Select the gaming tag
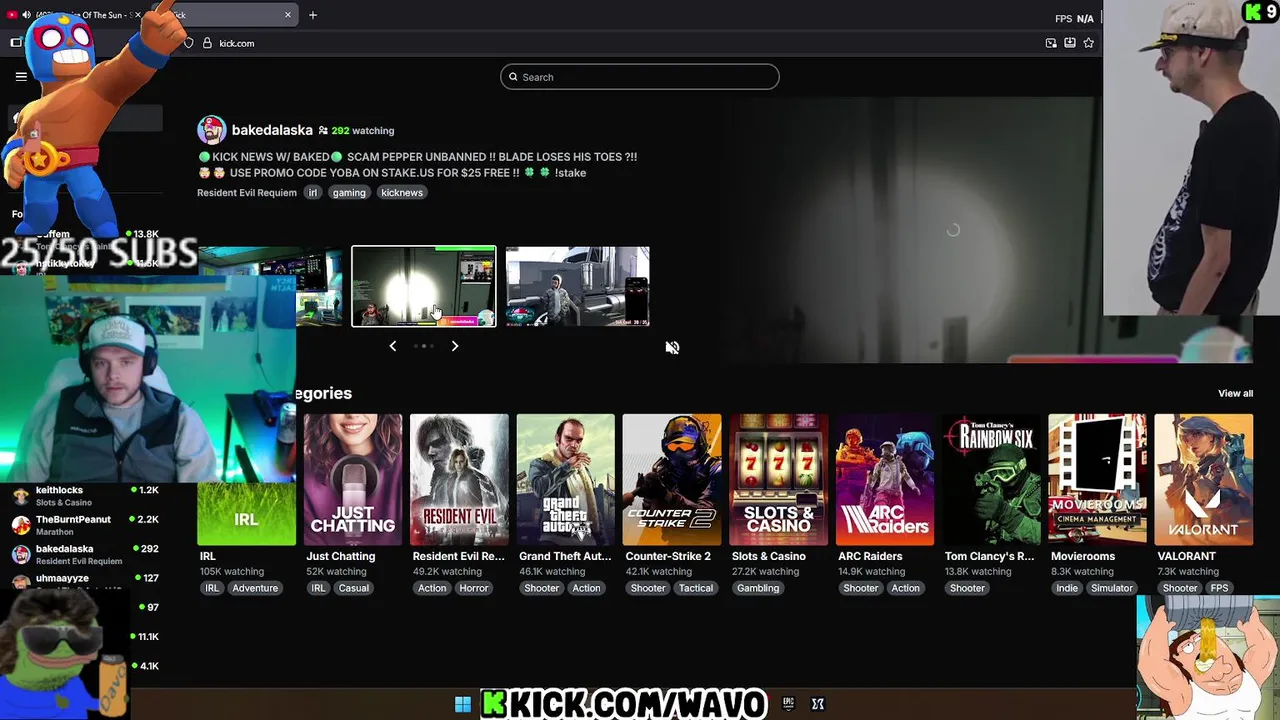The width and height of the screenshot is (1280, 720). (x=349, y=193)
